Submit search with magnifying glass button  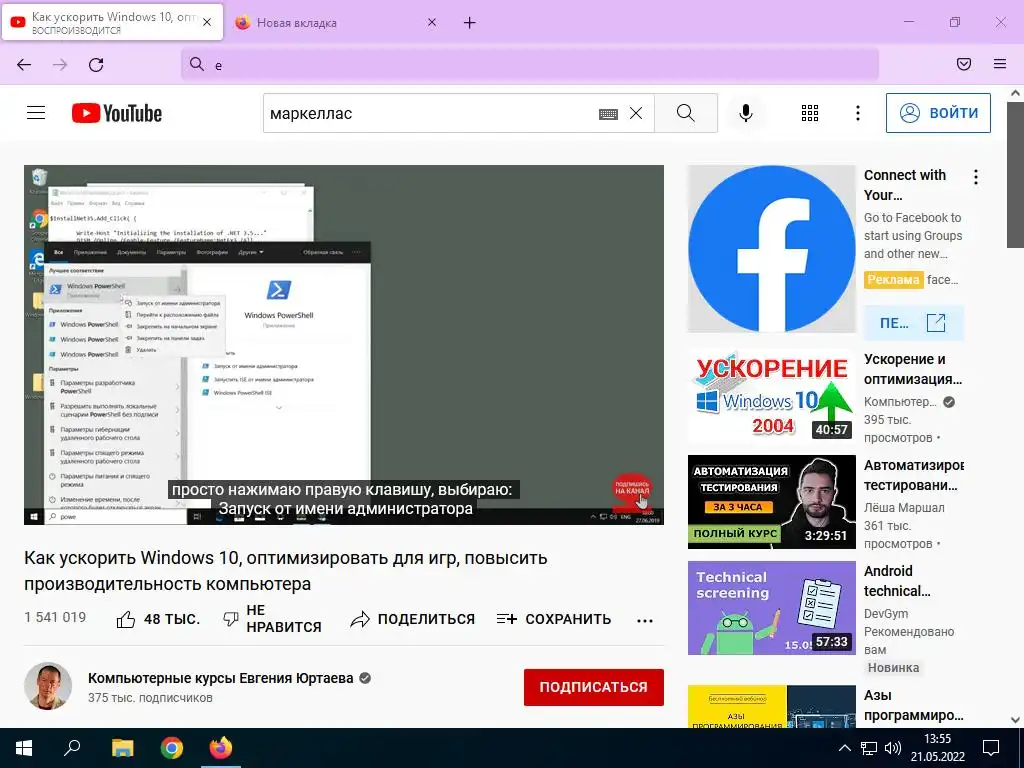(x=686, y=113)
